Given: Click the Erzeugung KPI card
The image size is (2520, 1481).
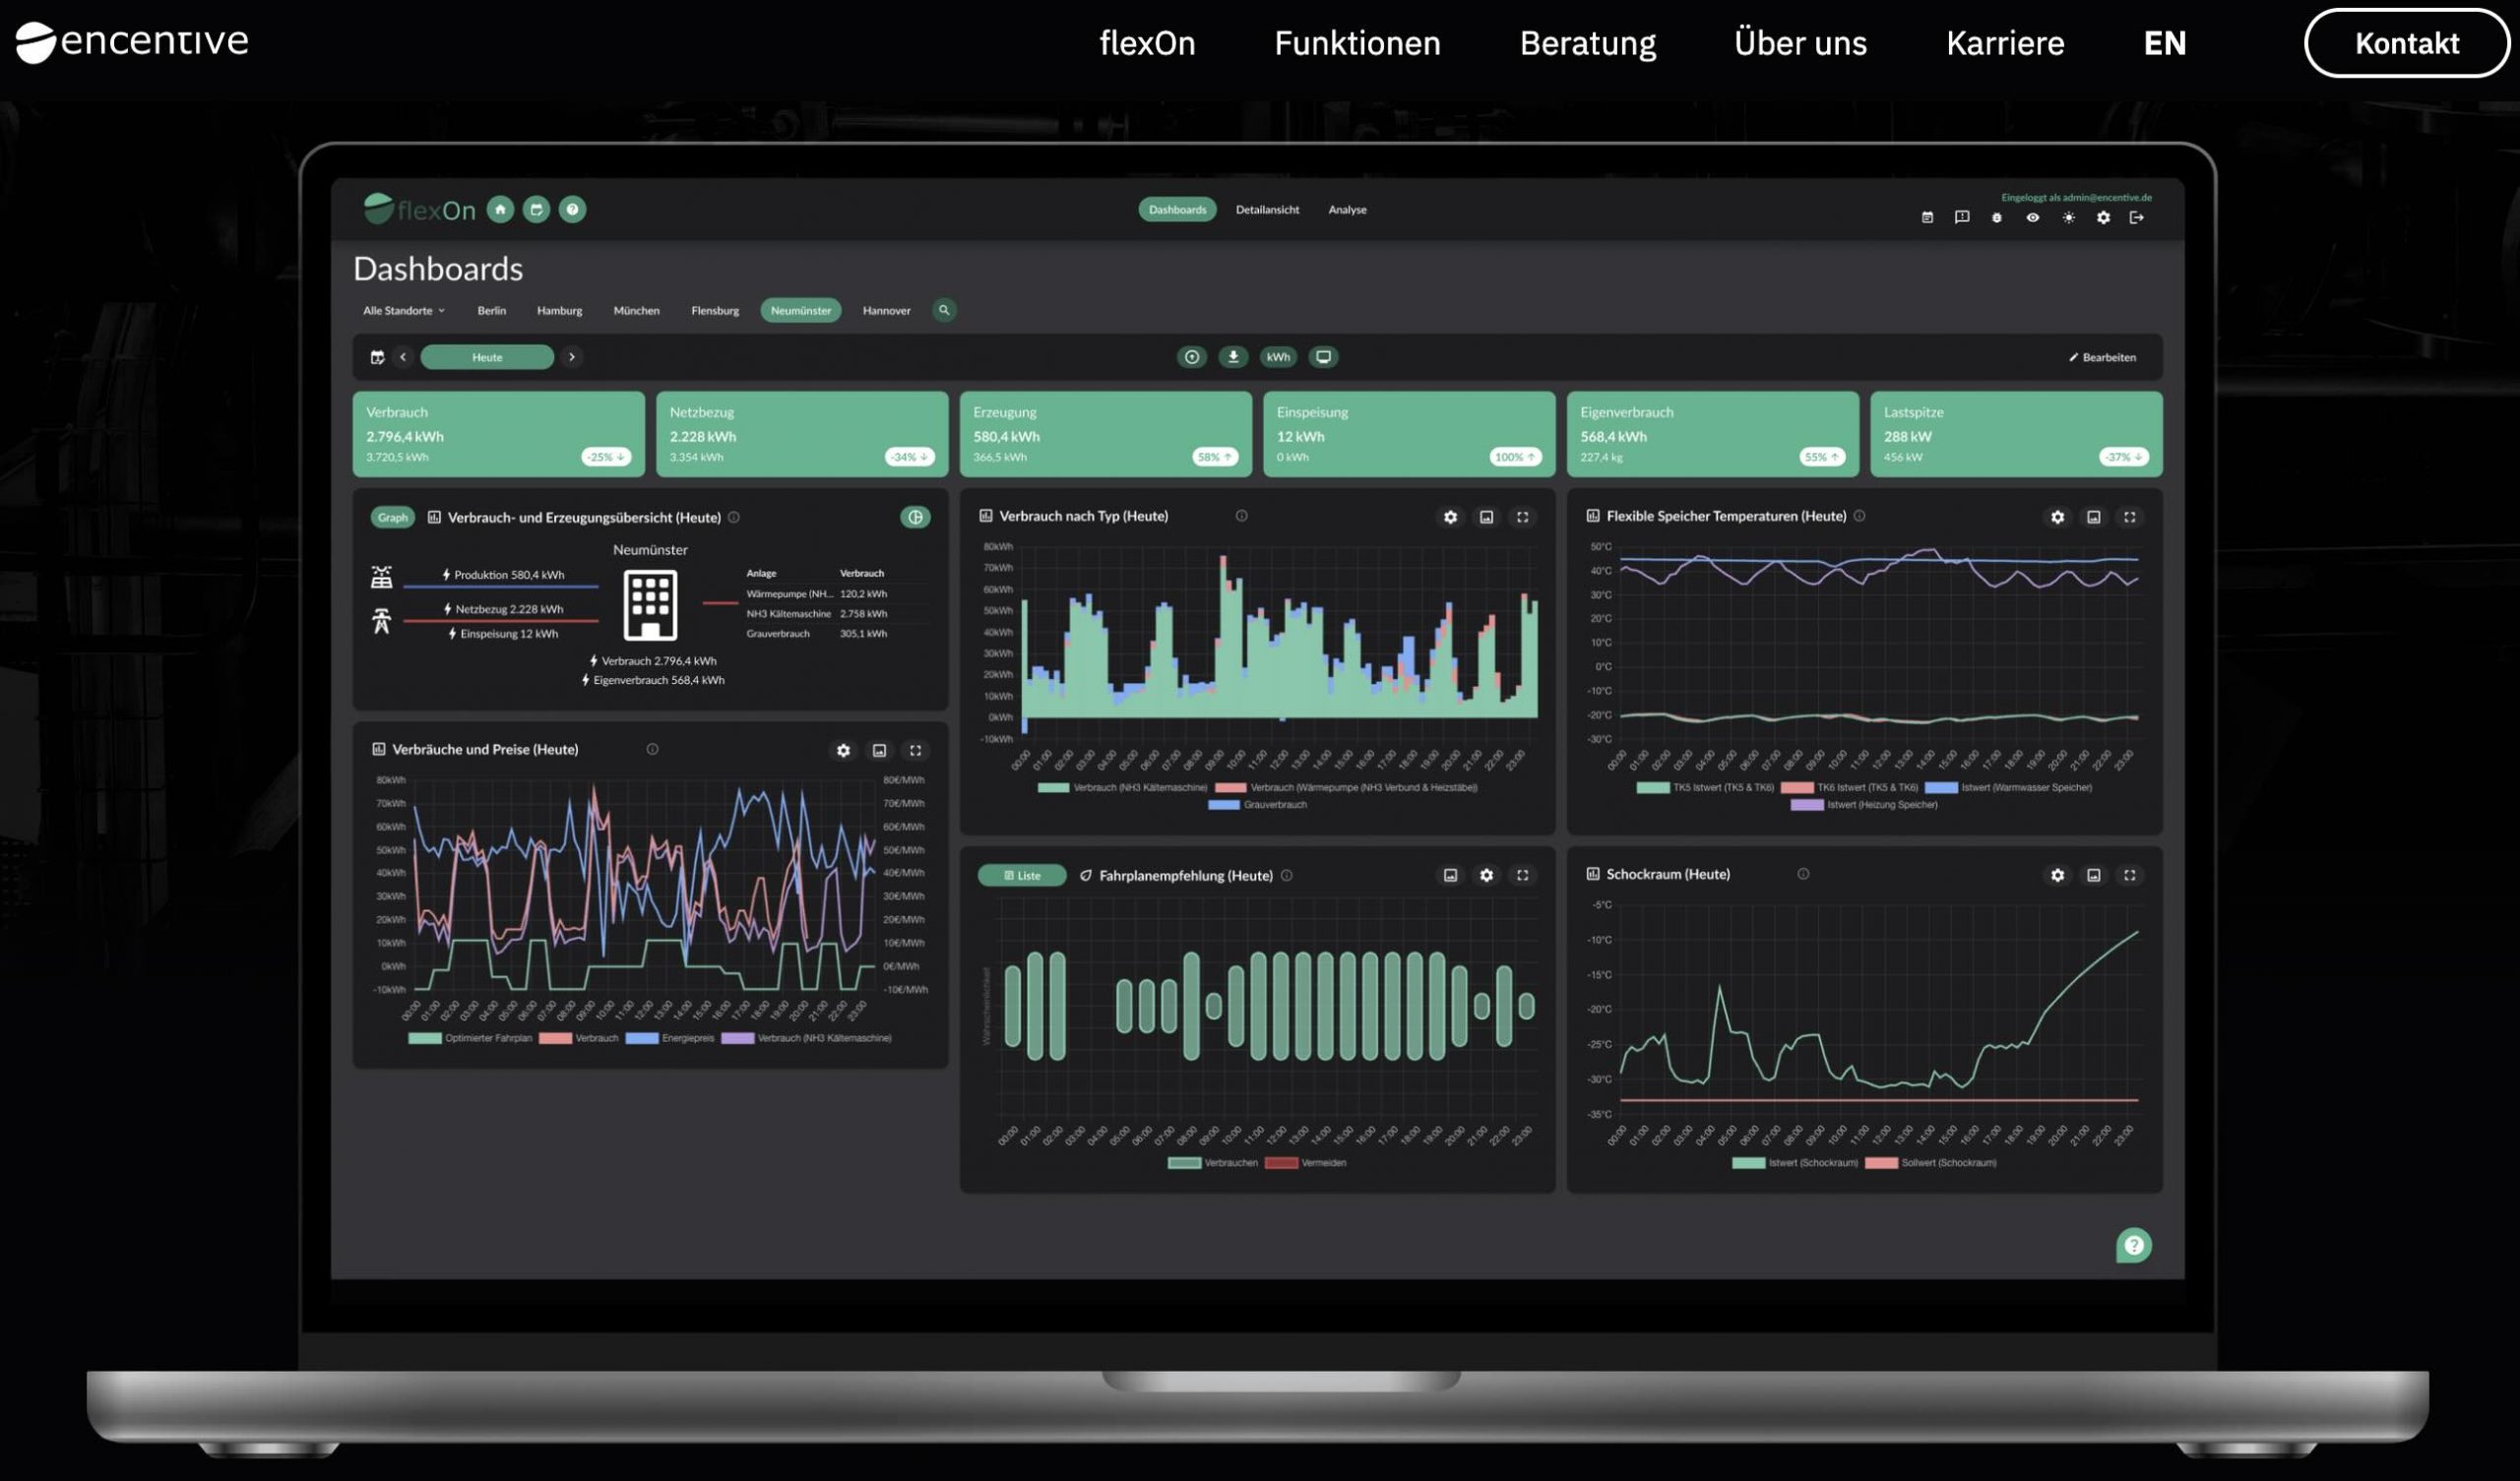Looking at the screenshot, I should pyautogui.click(x=1105, y=434).
